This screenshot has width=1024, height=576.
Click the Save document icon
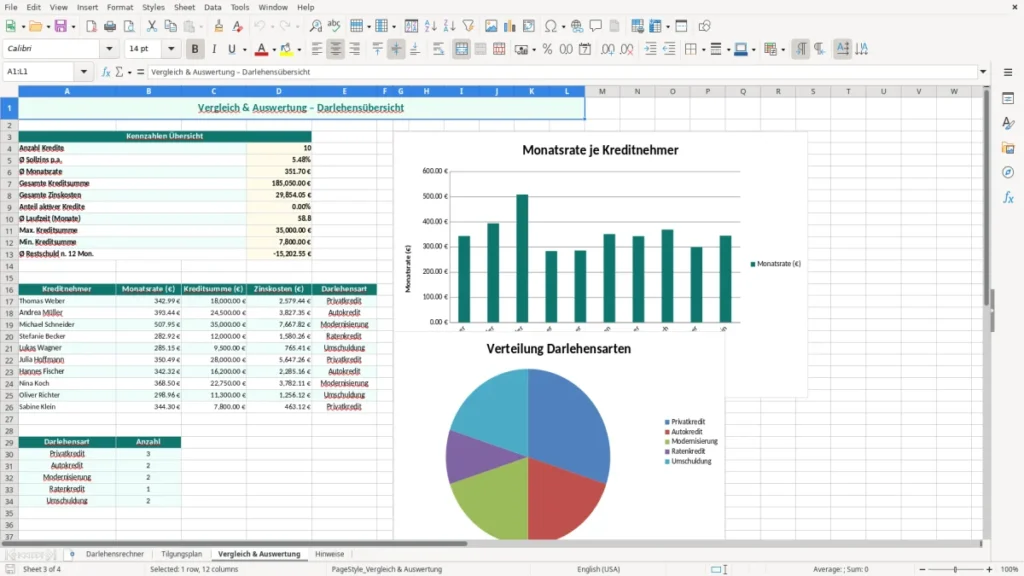[60, 26]
